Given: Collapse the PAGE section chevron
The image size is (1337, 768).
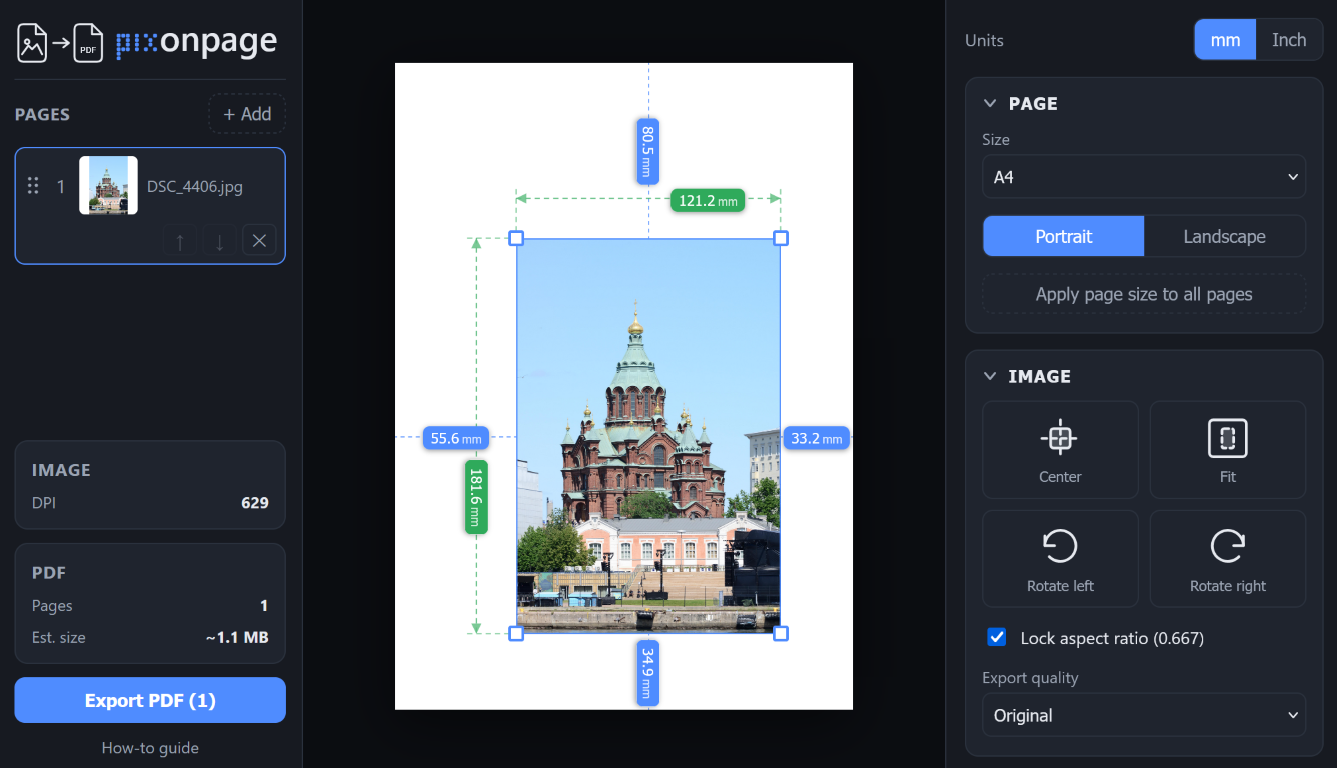Looking at the screenshot, I should click(990, 103).
